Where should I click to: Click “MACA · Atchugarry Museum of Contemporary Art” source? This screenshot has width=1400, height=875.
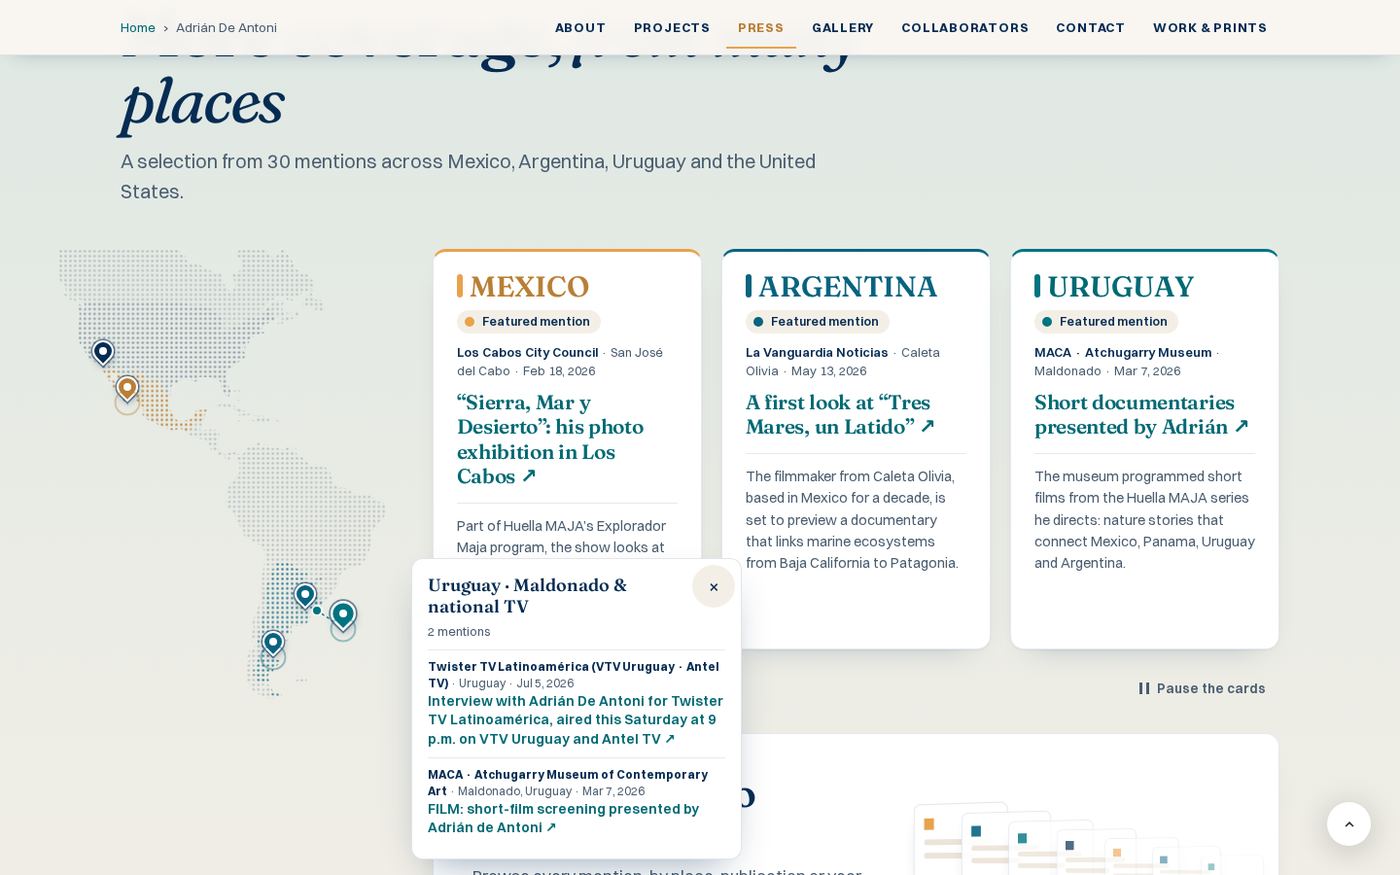coord(567,783)
